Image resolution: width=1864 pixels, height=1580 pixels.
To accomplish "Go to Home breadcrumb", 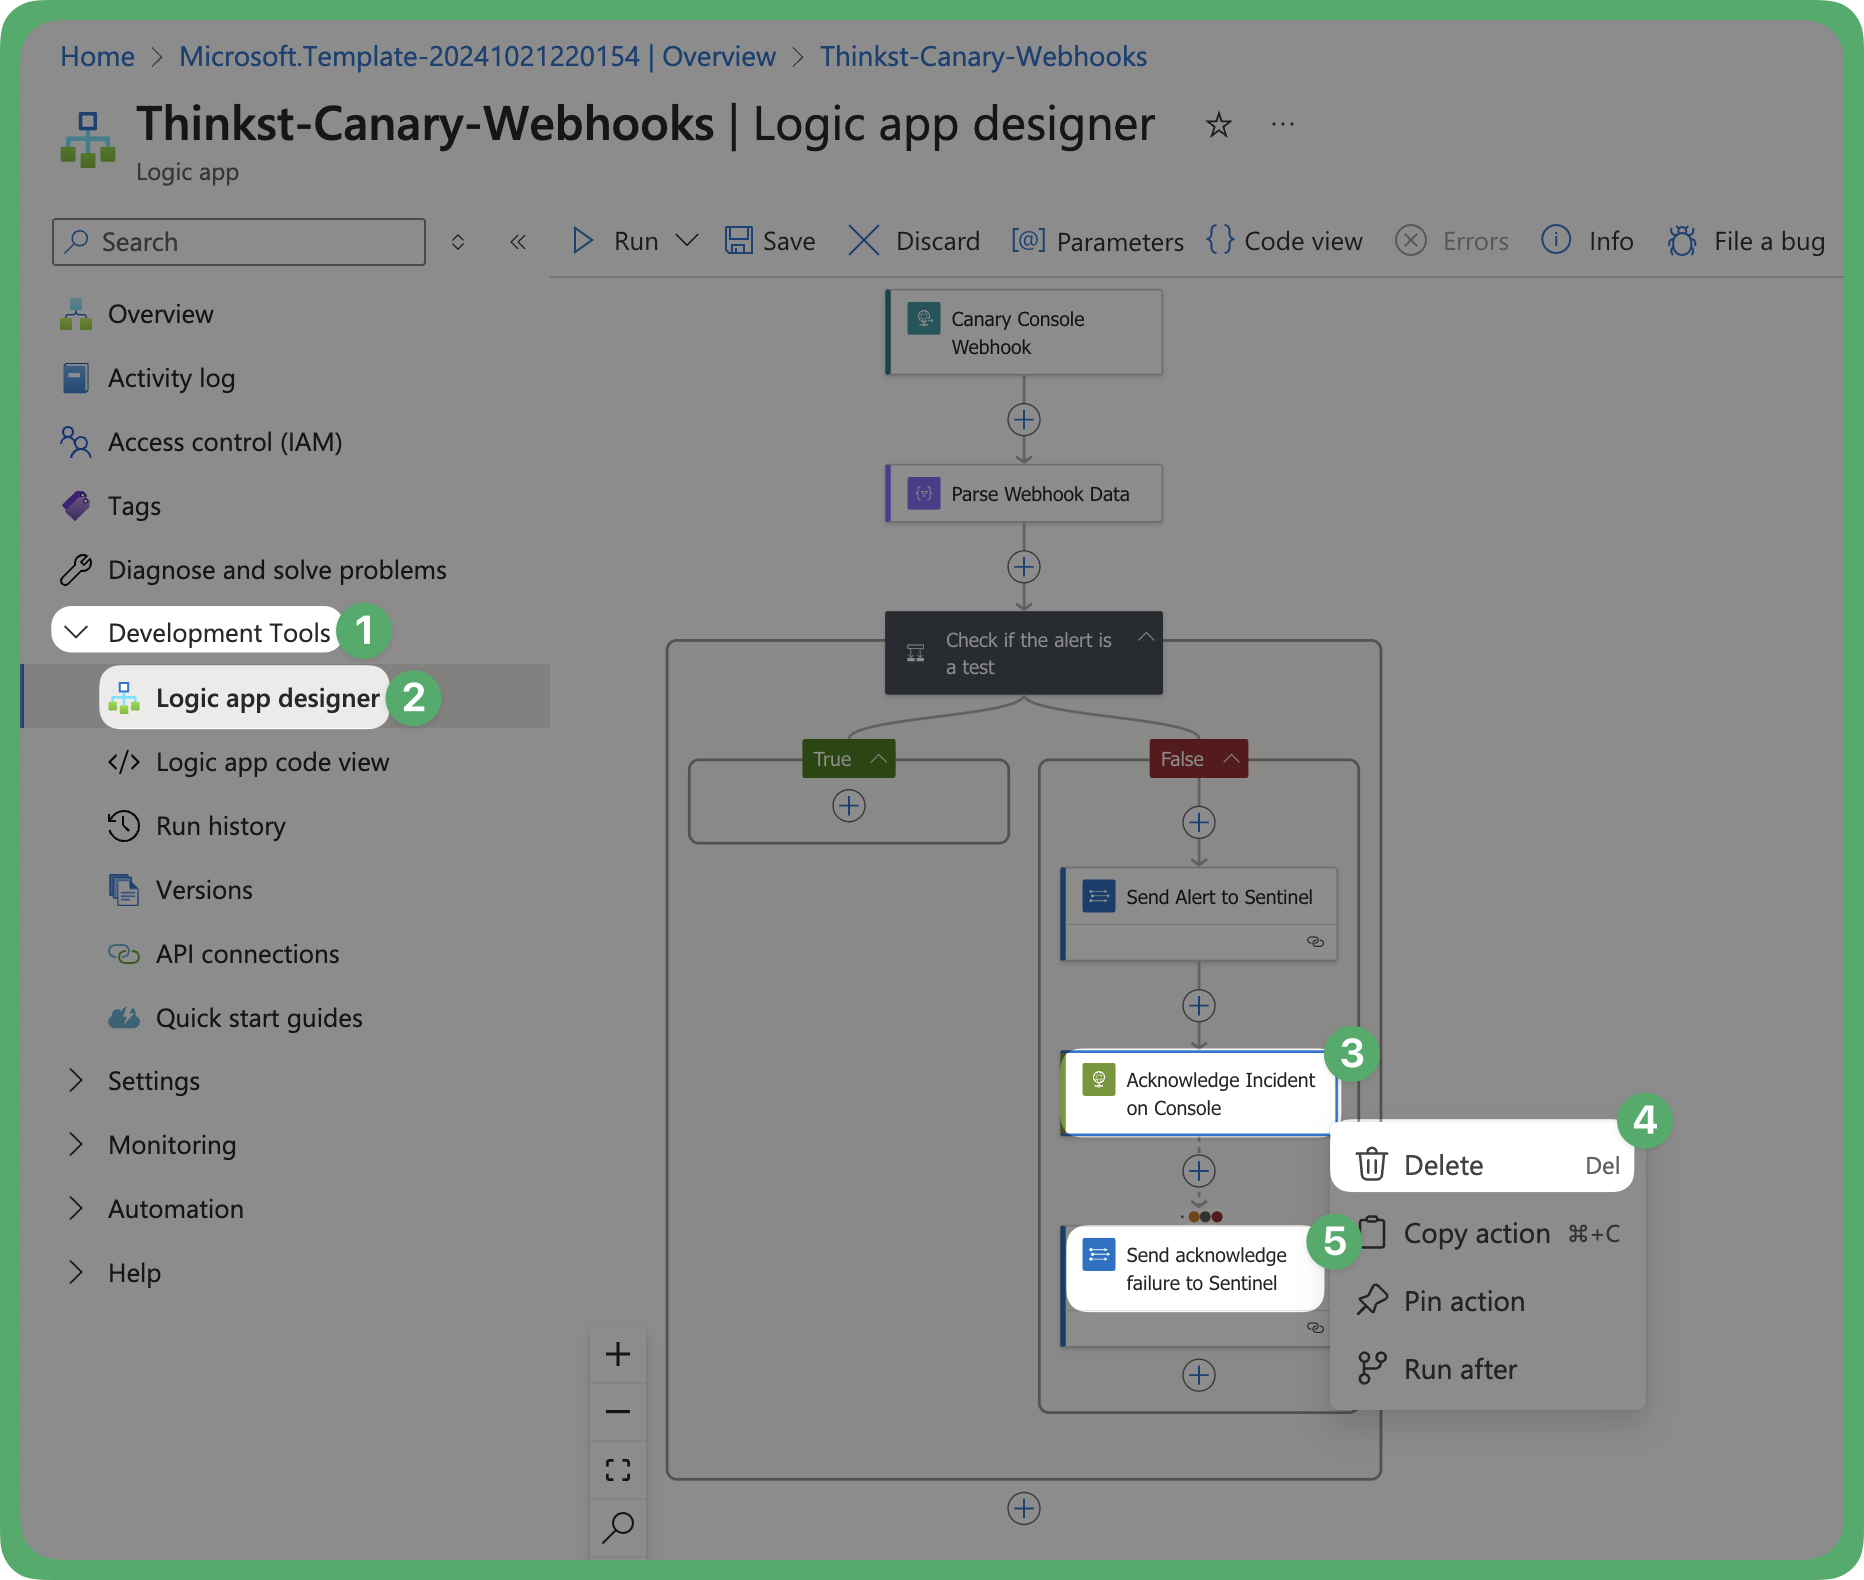I will tap(97, 56).
